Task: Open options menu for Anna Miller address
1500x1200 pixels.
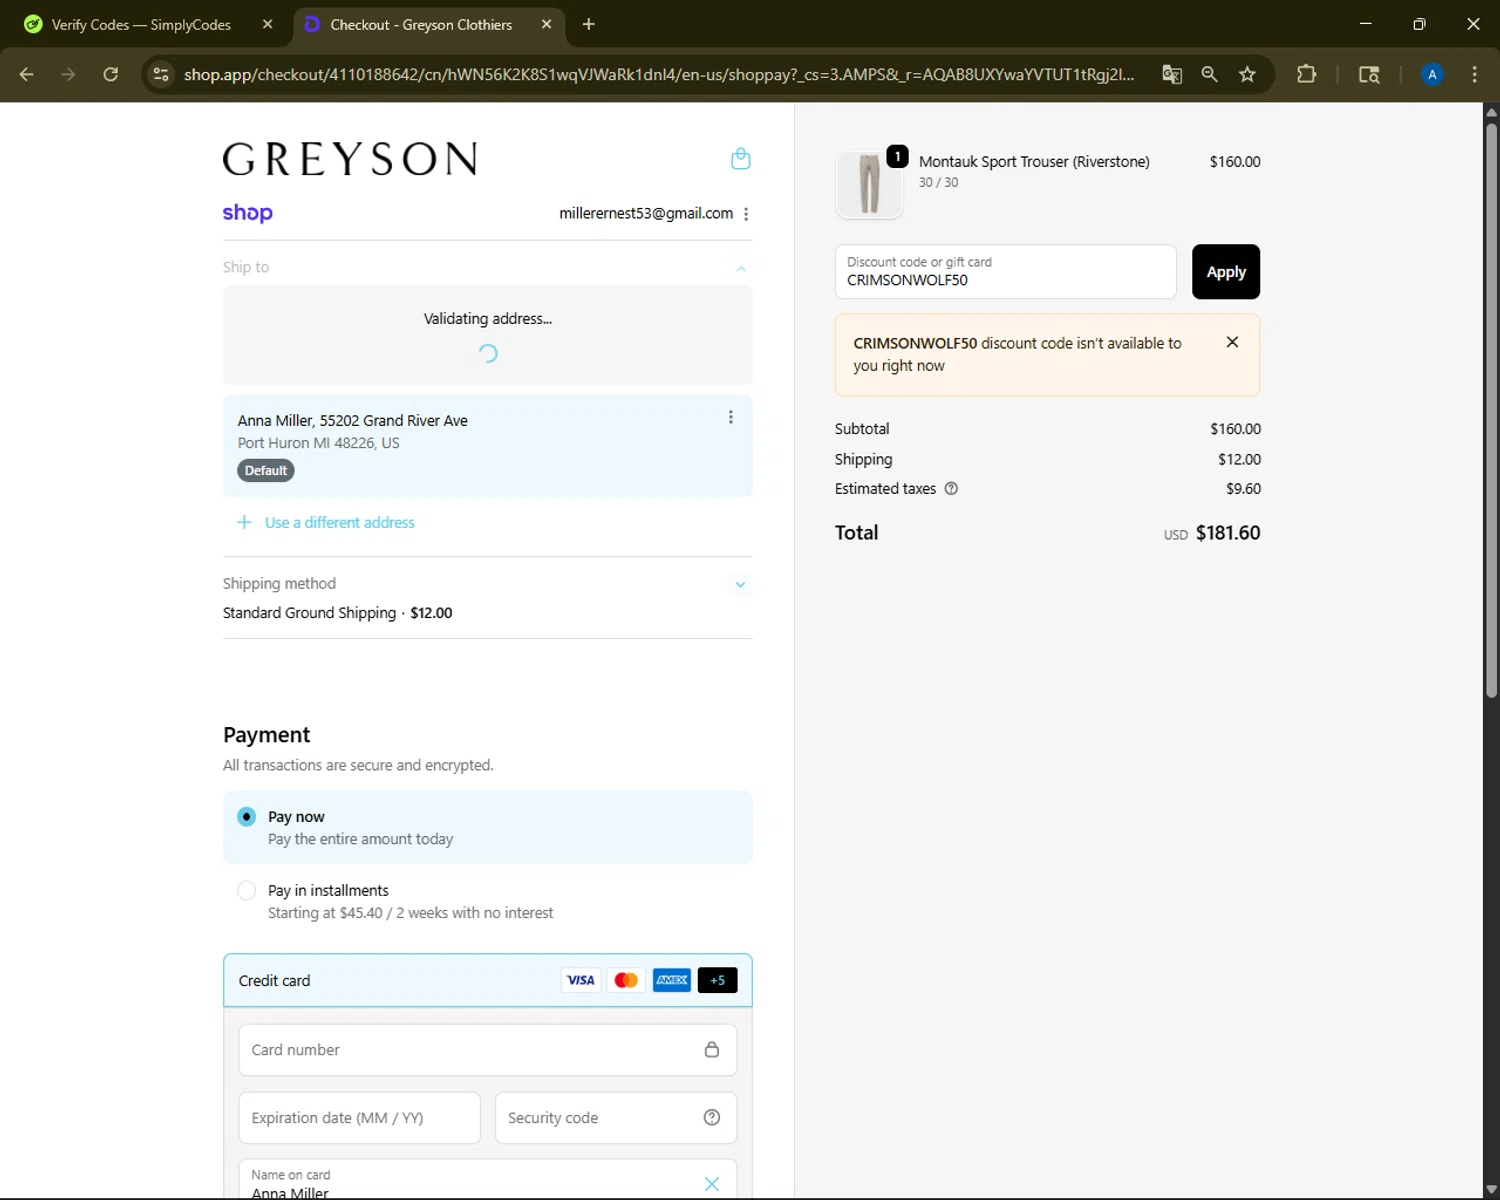Action: pyautogui.click(x=731, y=418)
